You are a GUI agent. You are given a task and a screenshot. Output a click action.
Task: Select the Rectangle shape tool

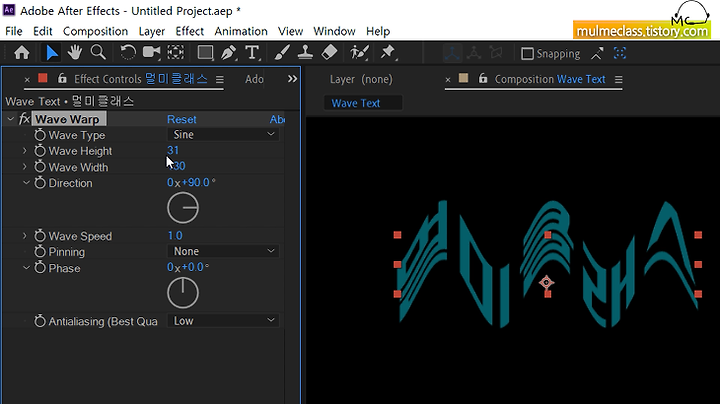pyautogui.click(x=205, y=53)
